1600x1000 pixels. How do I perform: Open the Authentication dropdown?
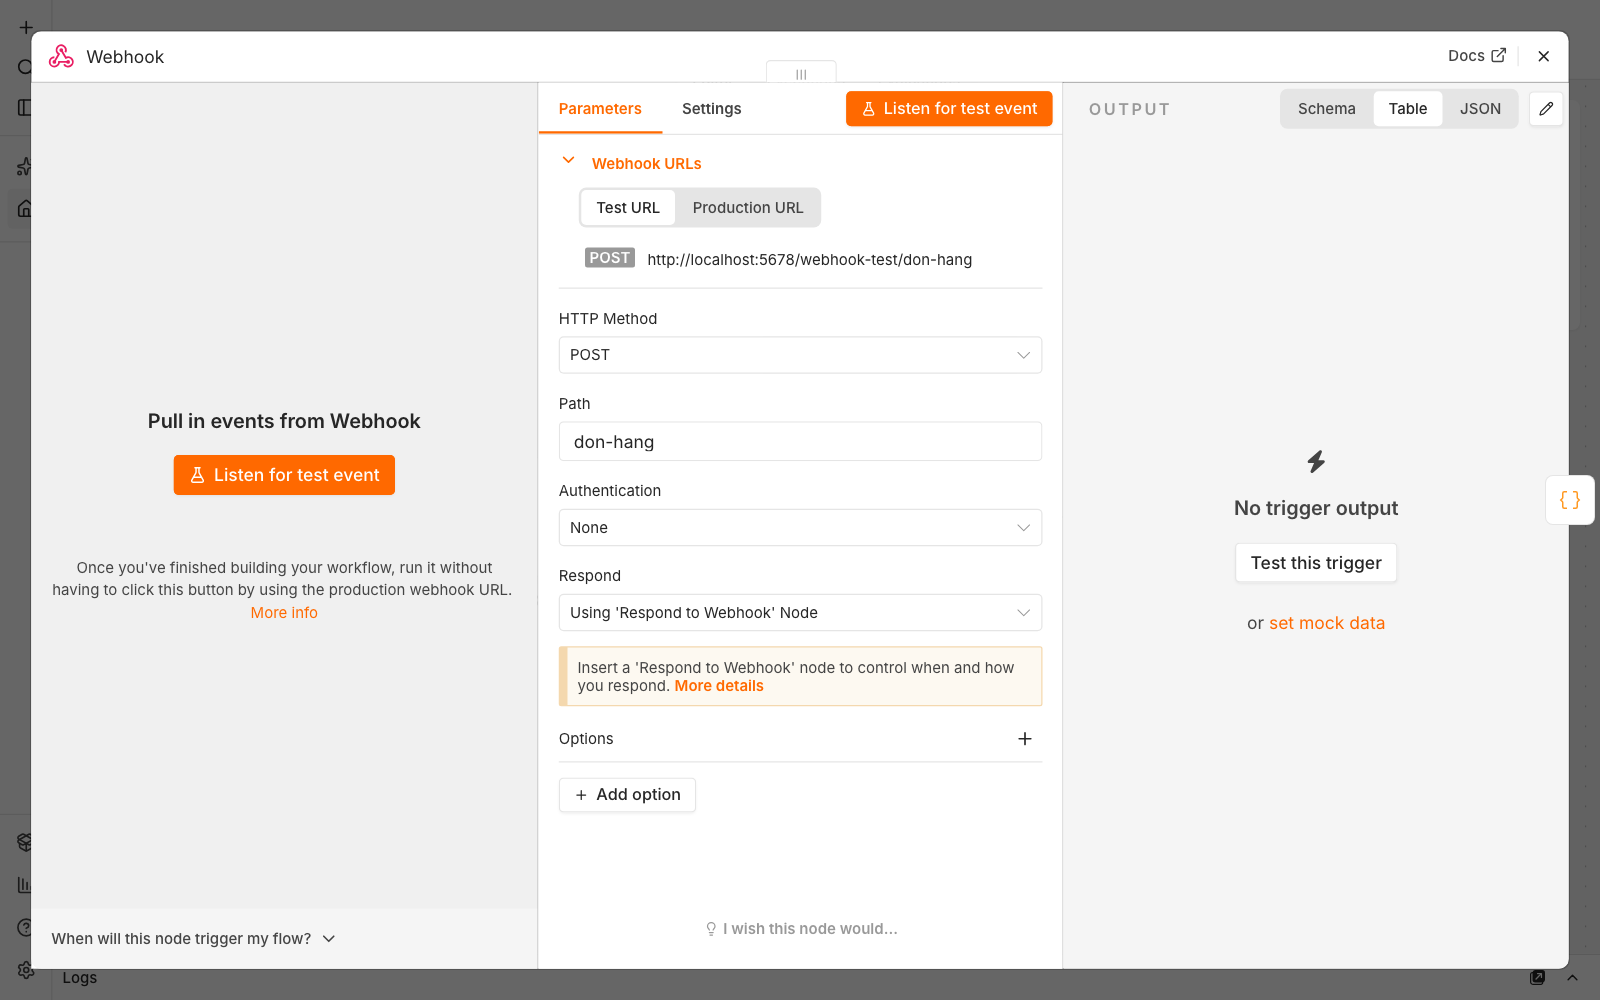(x=800, y=528)
